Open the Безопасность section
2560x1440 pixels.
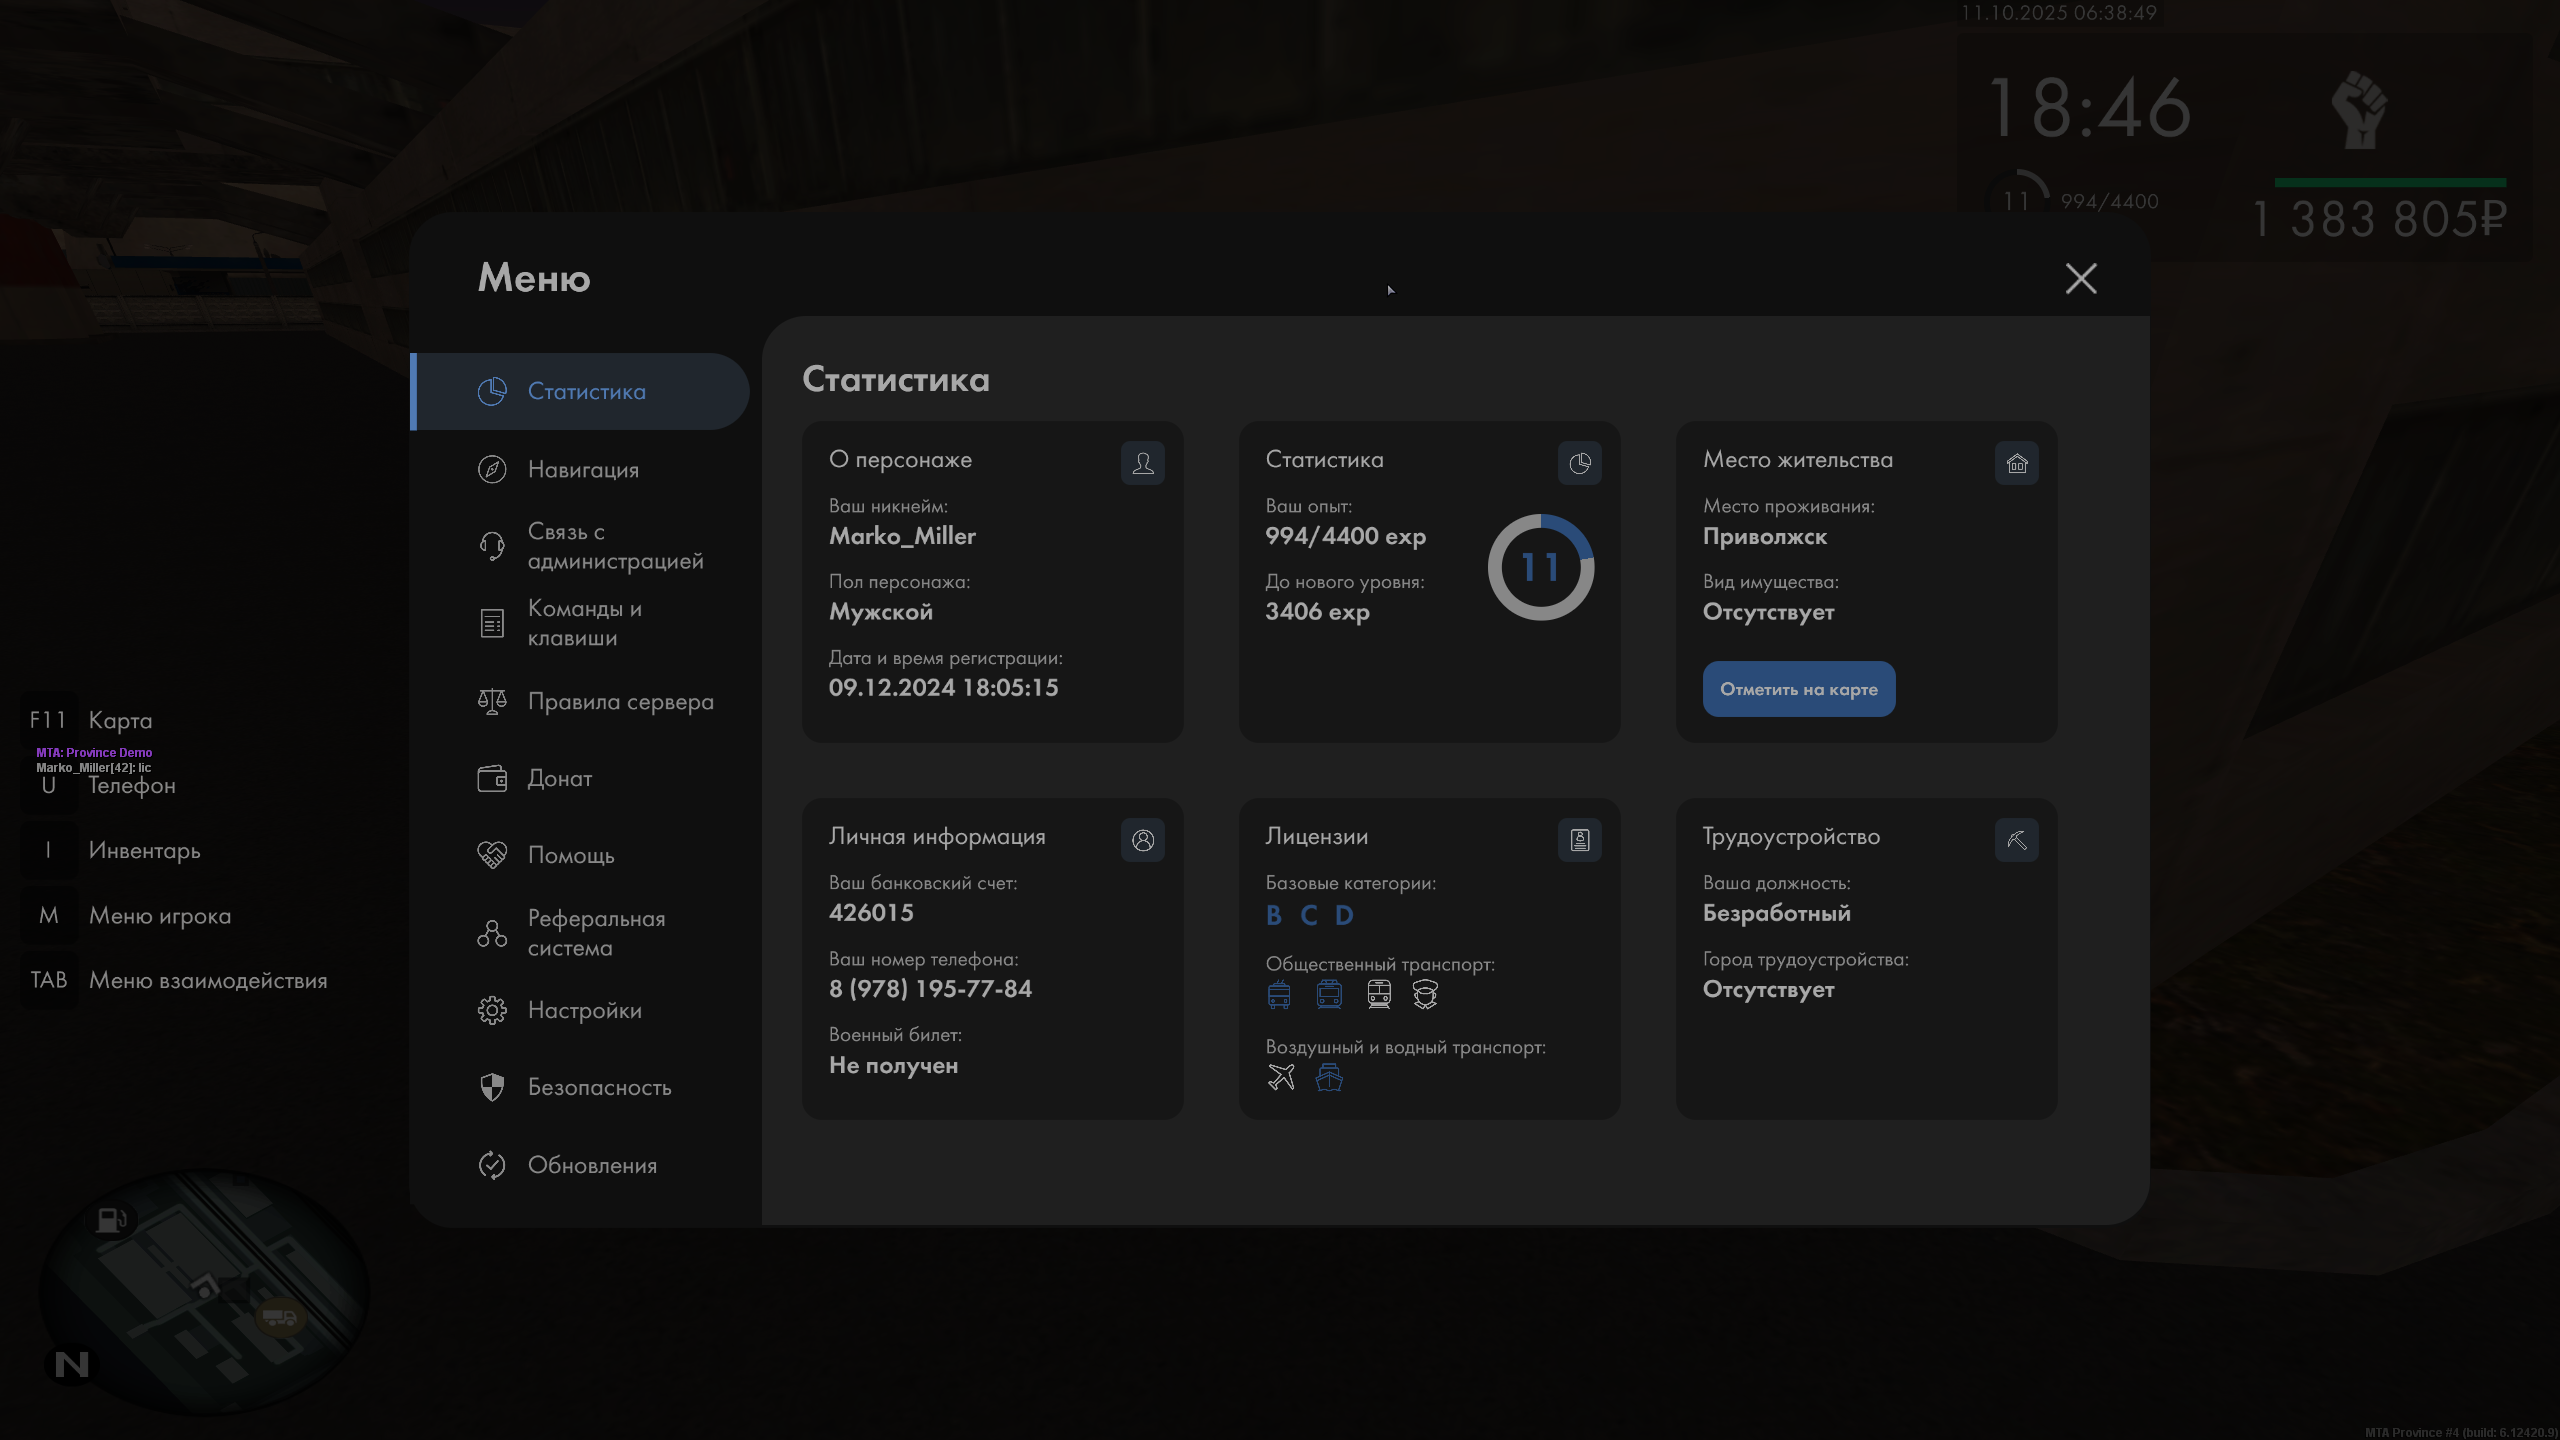pyautogui.click(x=598, y=1087)
